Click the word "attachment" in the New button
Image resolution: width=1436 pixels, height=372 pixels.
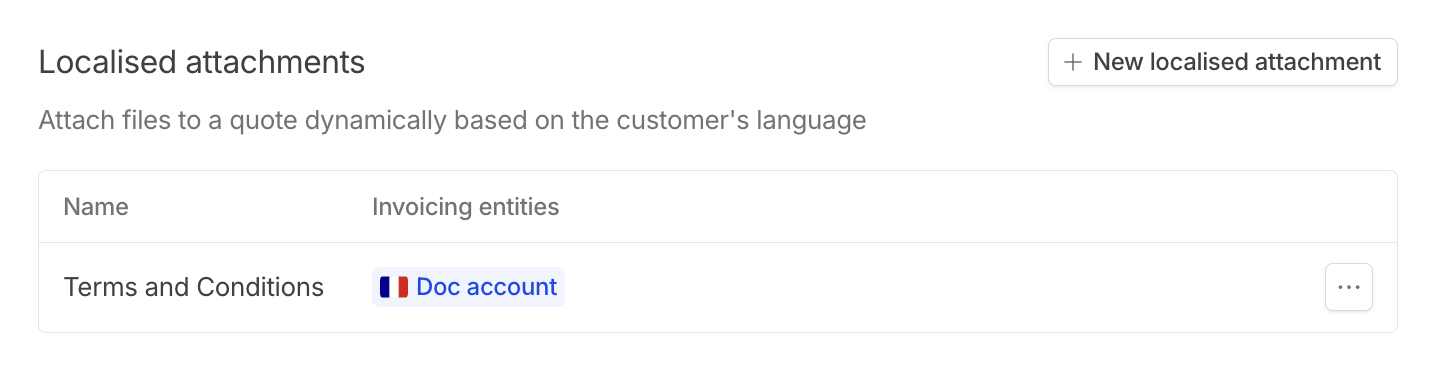pyautogui.click(x=1314, y=62)
